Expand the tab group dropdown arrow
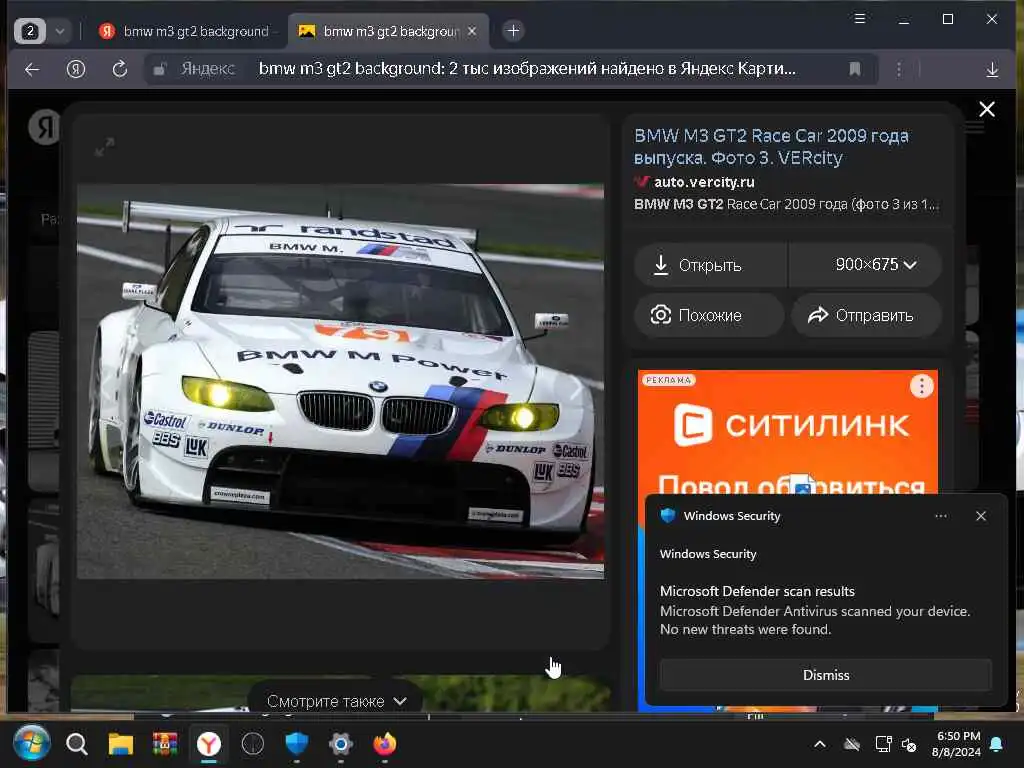Viewport: 1024px width, 768px height. [60, 31]
